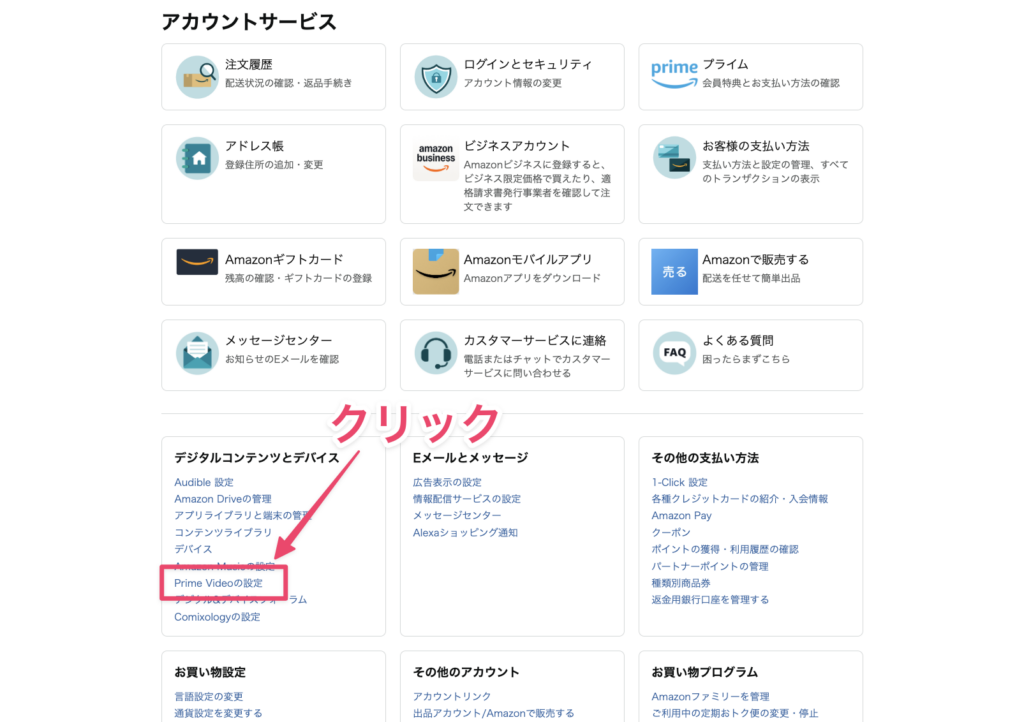This screenshot has height=722, width=1024.
Task: Open Amazonモバイルアプリ card title
Action: click(x=528, y=260)
